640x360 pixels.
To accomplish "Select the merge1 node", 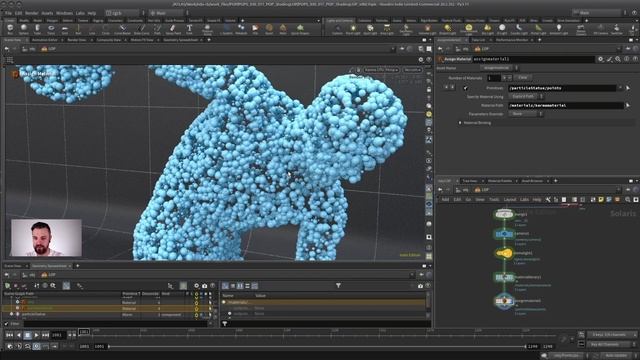I will [504, 214].
